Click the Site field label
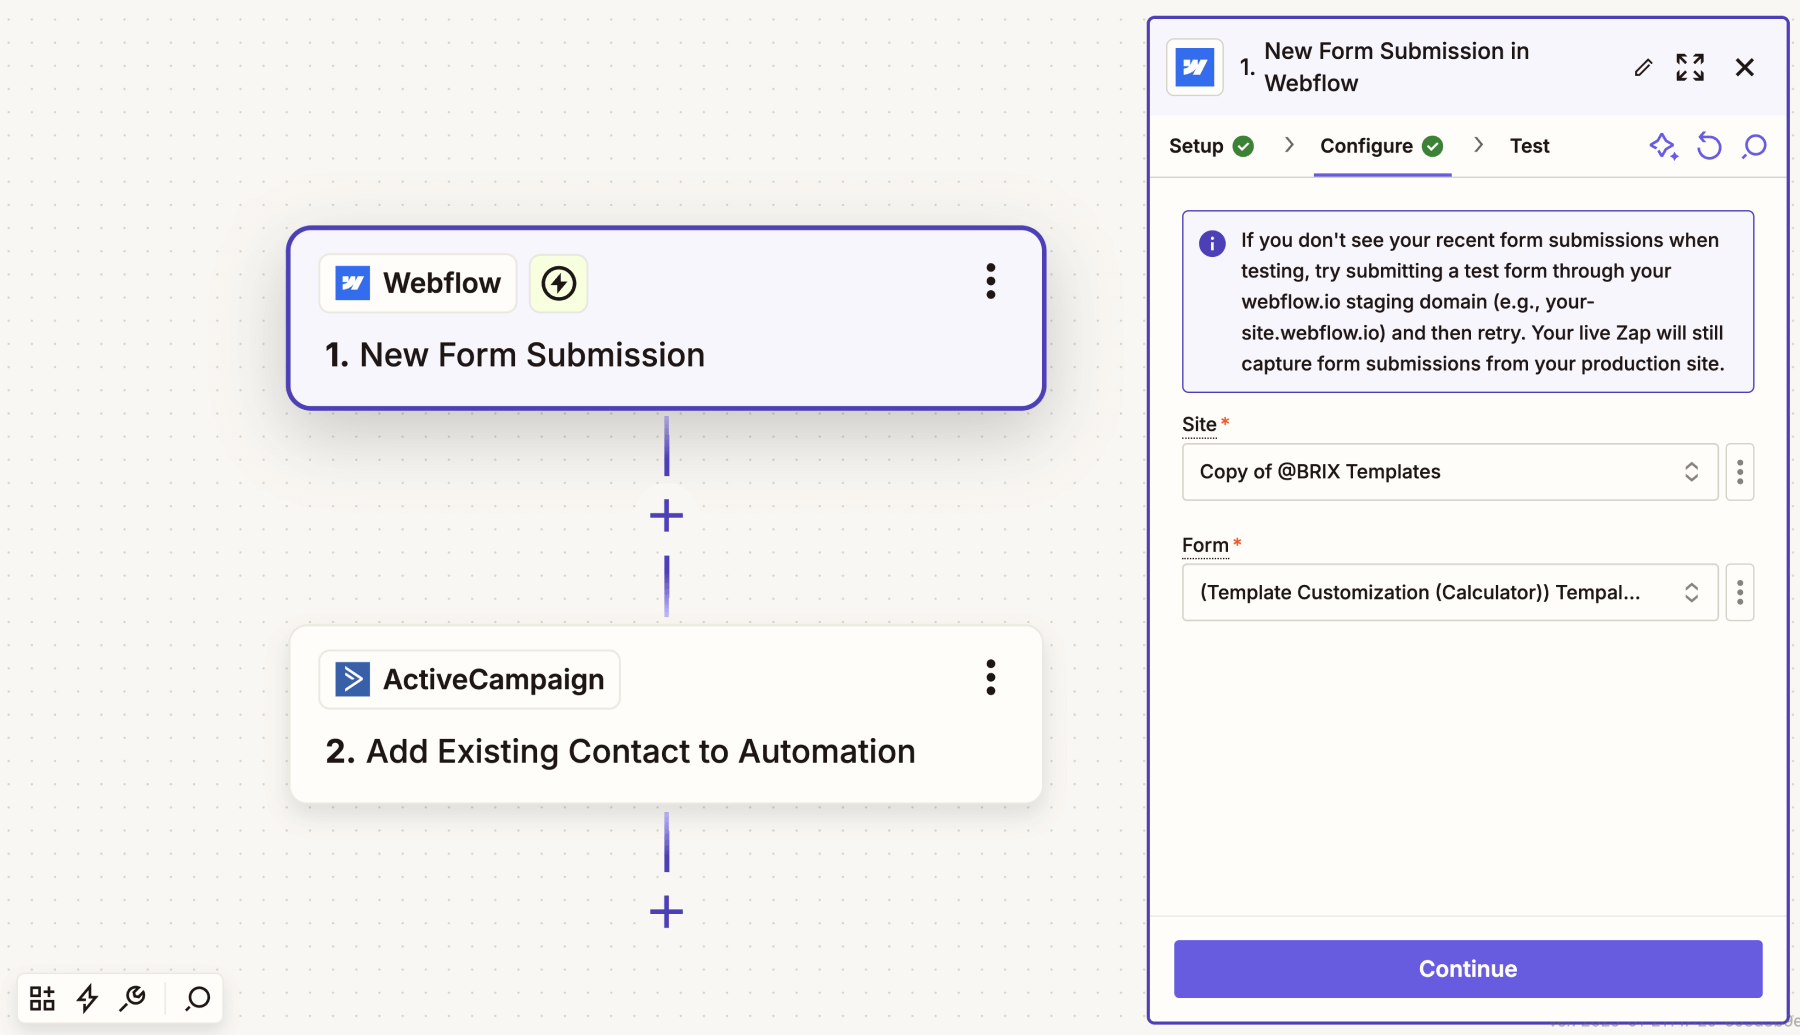1800x1035 pixels. pos(1199,424)
